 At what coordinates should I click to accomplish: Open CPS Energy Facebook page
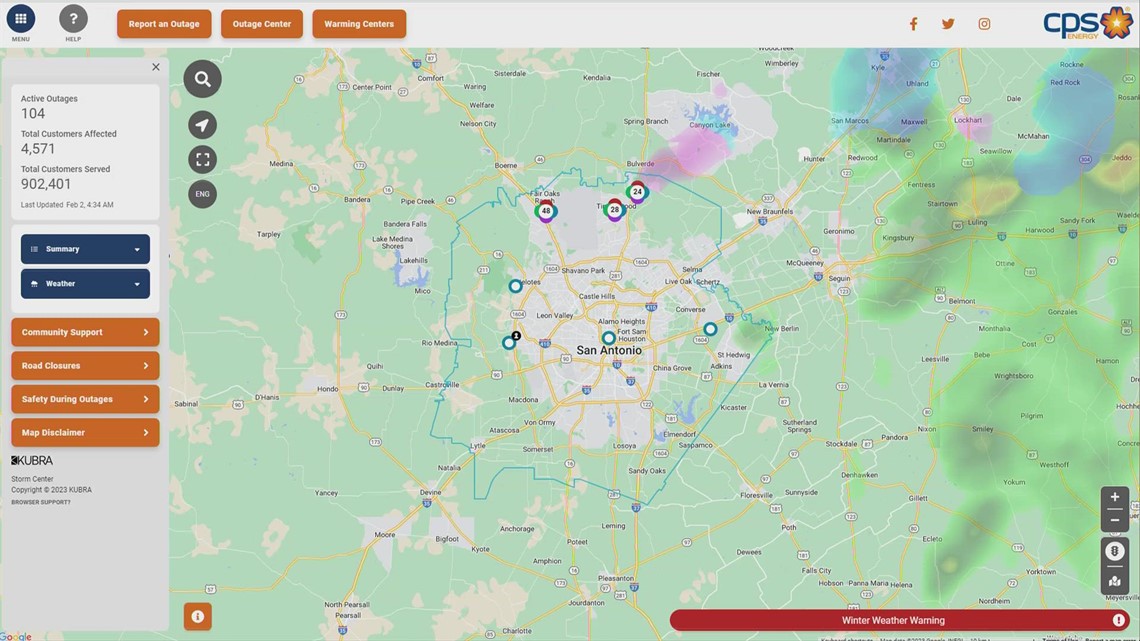(x=913, y=24)
